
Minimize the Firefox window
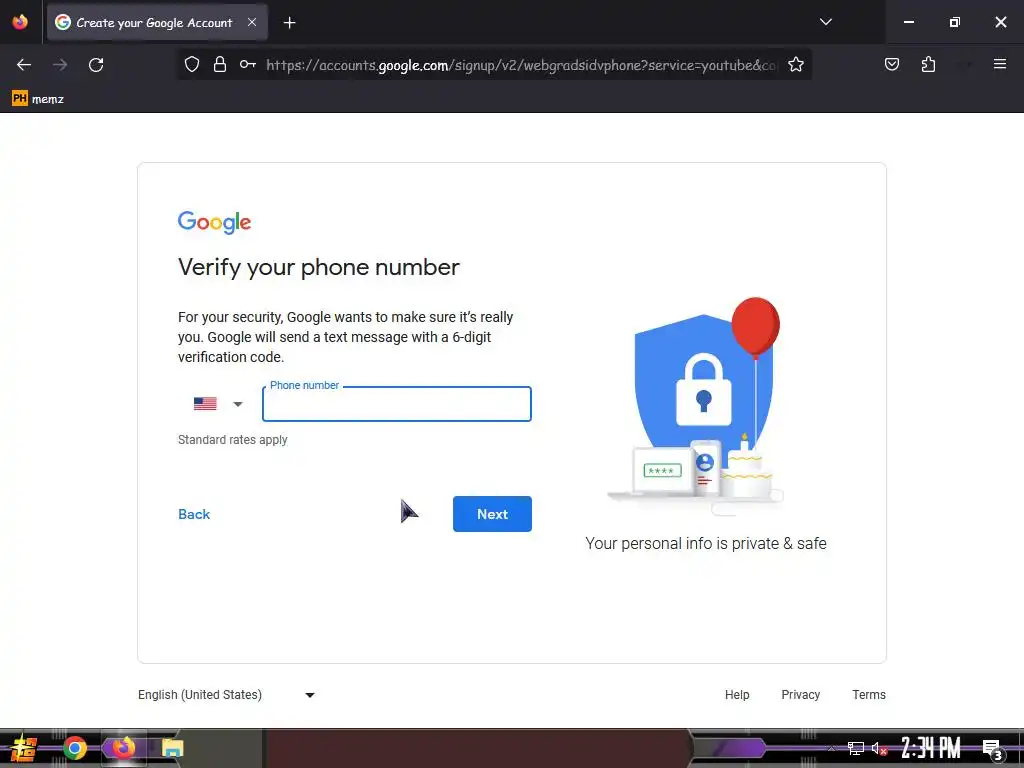tap(908, 22)
